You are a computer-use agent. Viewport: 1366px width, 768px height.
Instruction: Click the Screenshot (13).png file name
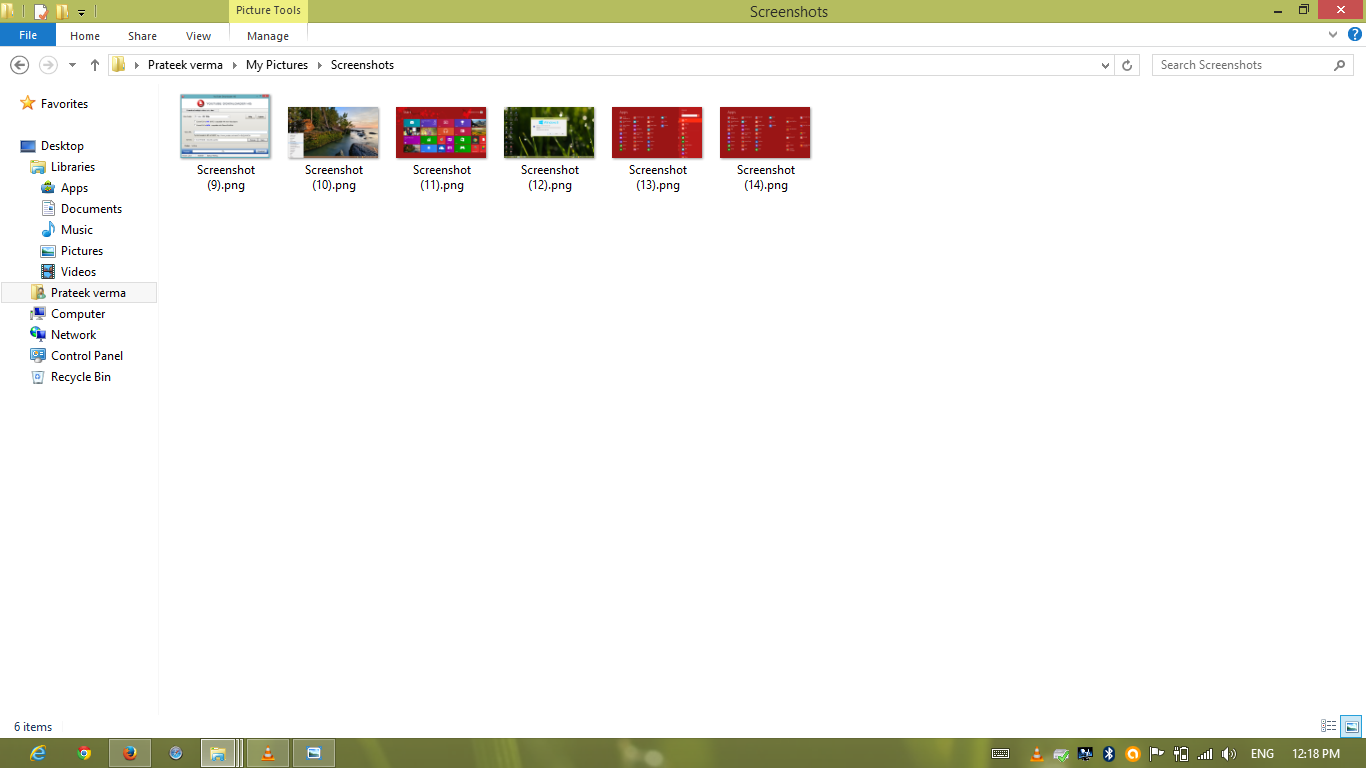tap(657, 178)
